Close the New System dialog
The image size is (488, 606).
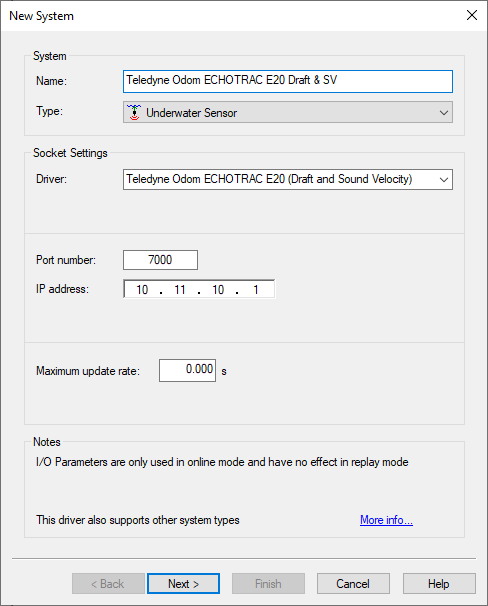(472, 15)
